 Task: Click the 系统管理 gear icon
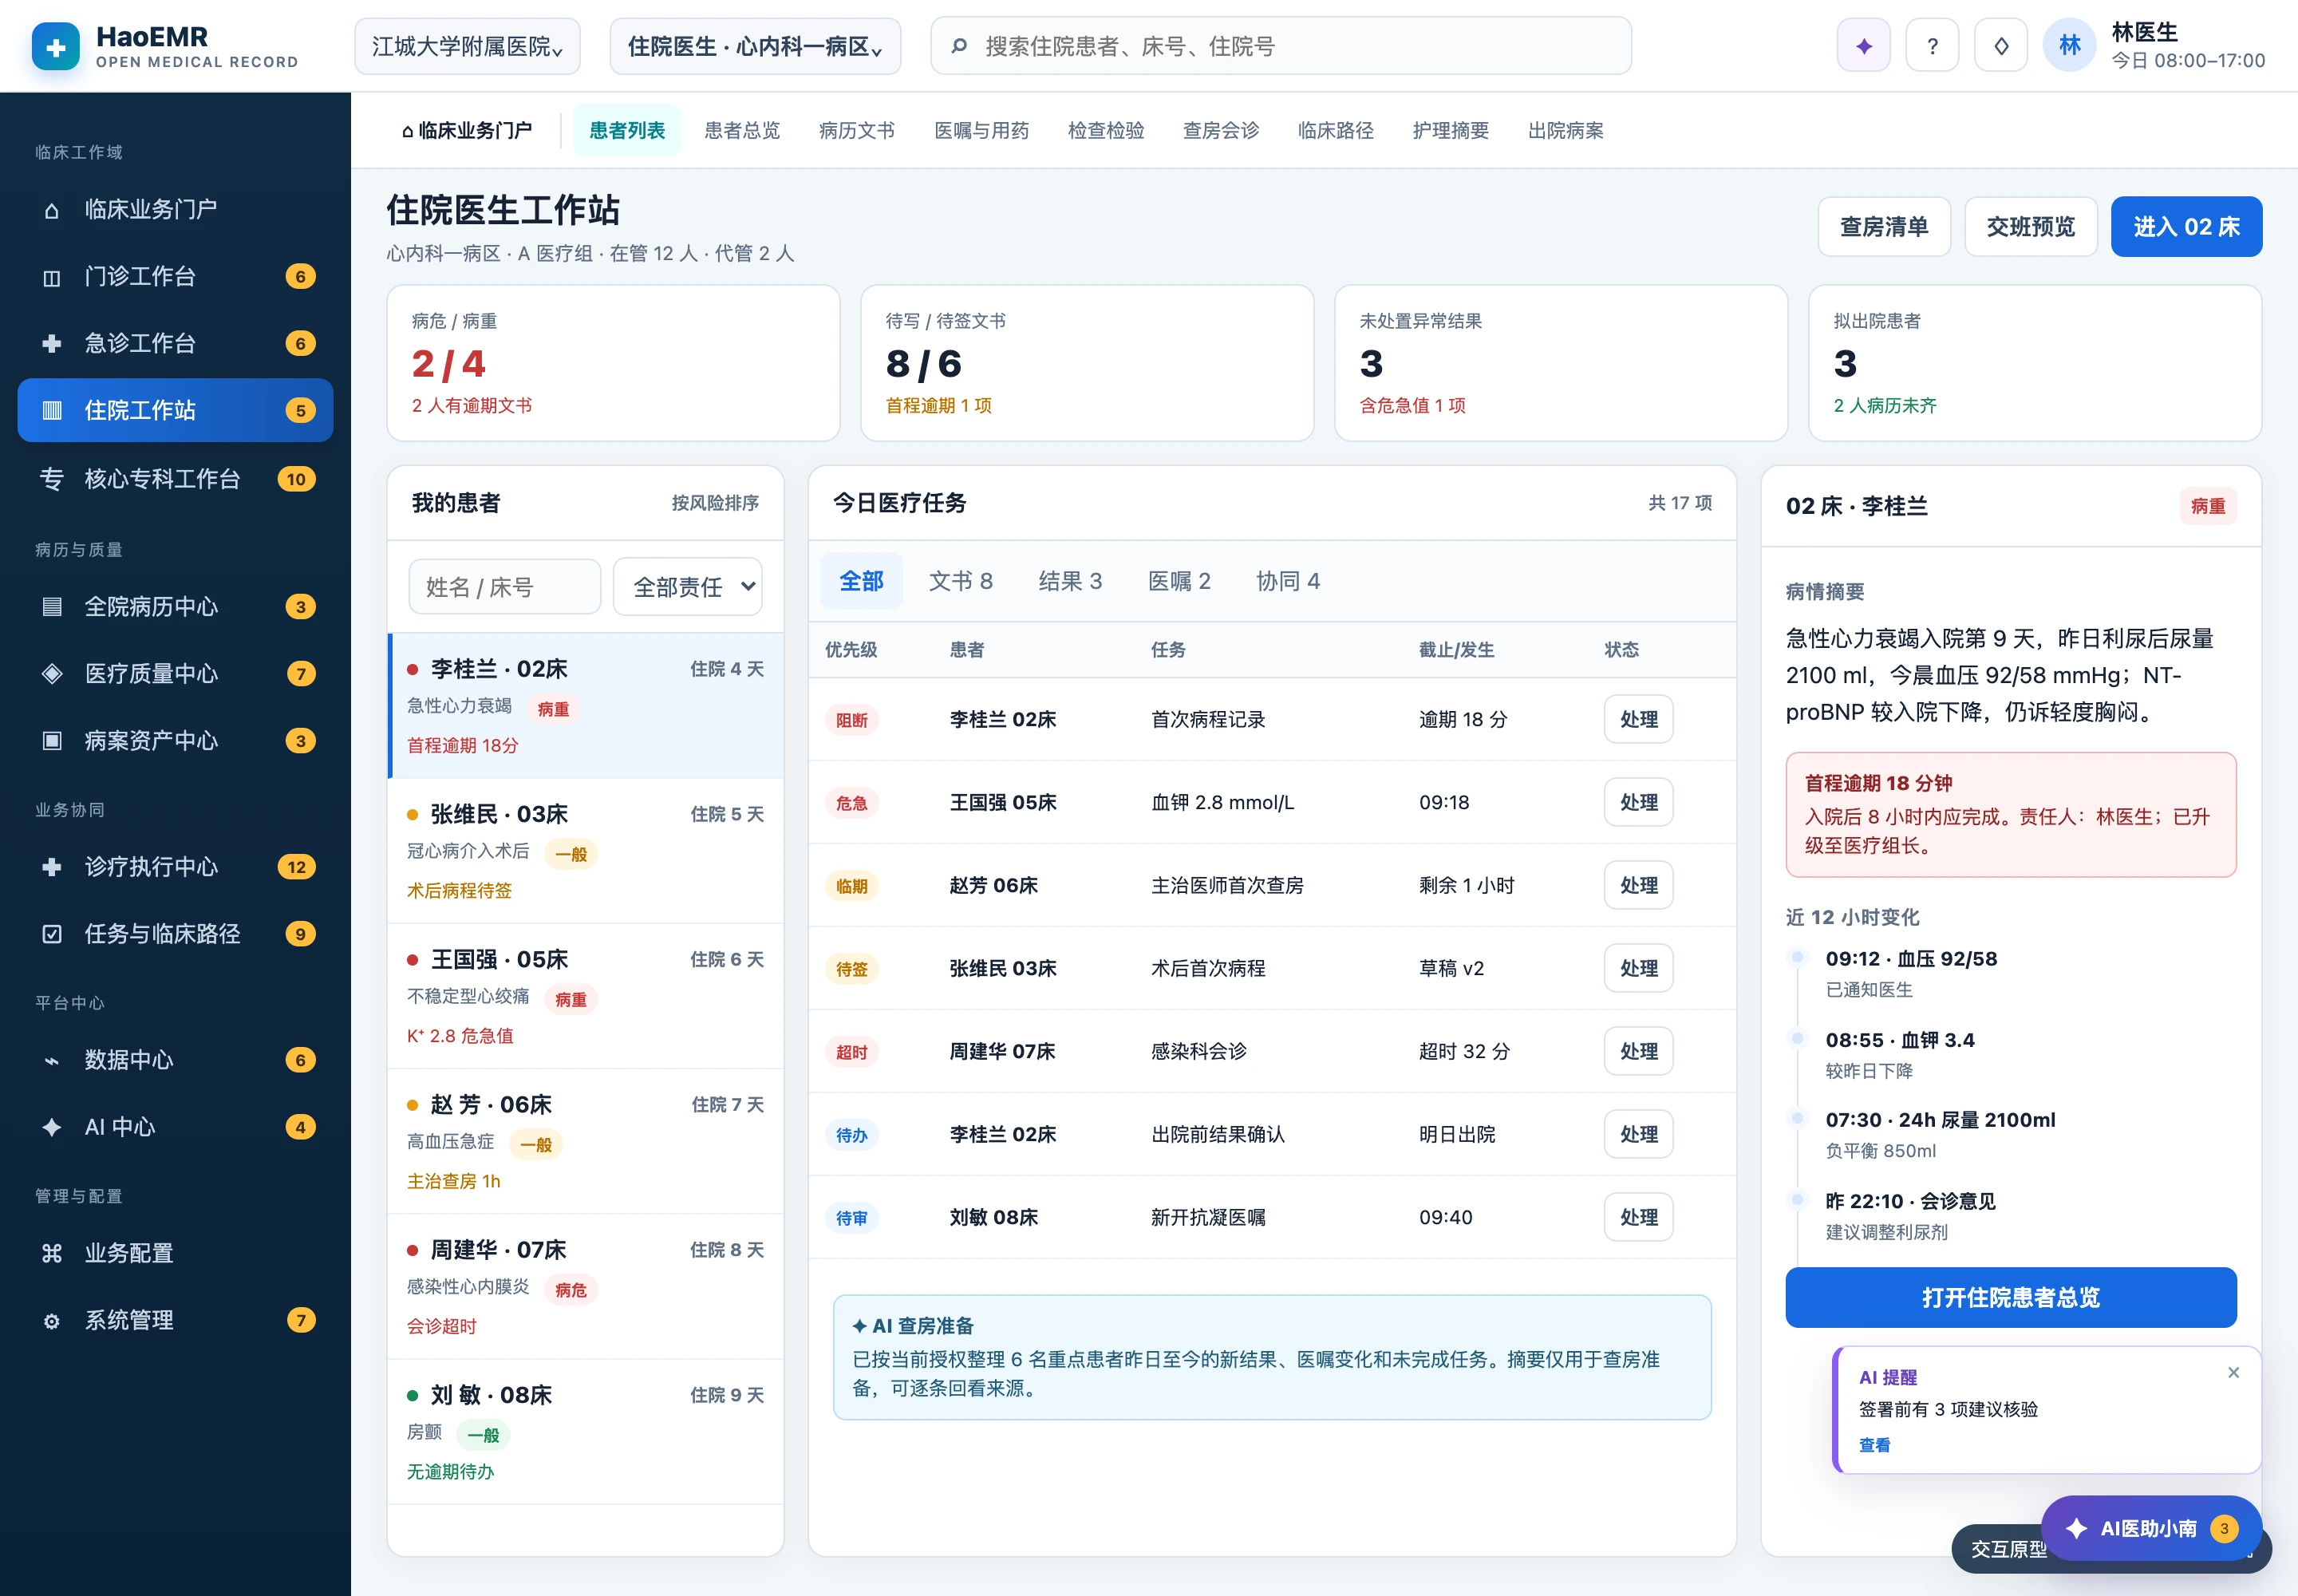(x=52, y=1321)
